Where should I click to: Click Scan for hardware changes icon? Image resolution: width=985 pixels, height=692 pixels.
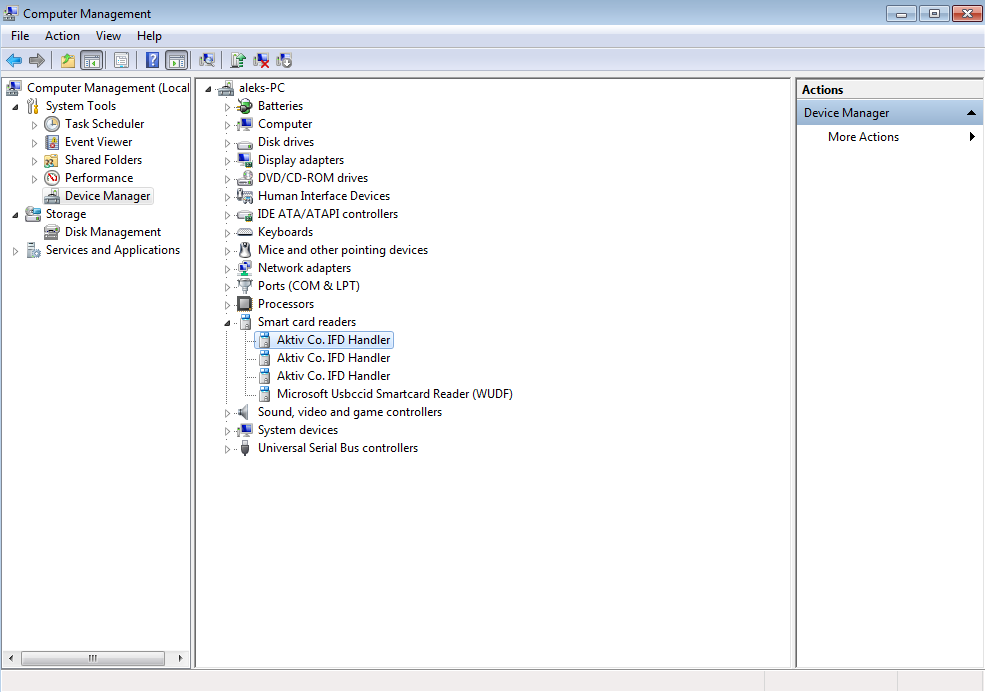click(207, 60)
